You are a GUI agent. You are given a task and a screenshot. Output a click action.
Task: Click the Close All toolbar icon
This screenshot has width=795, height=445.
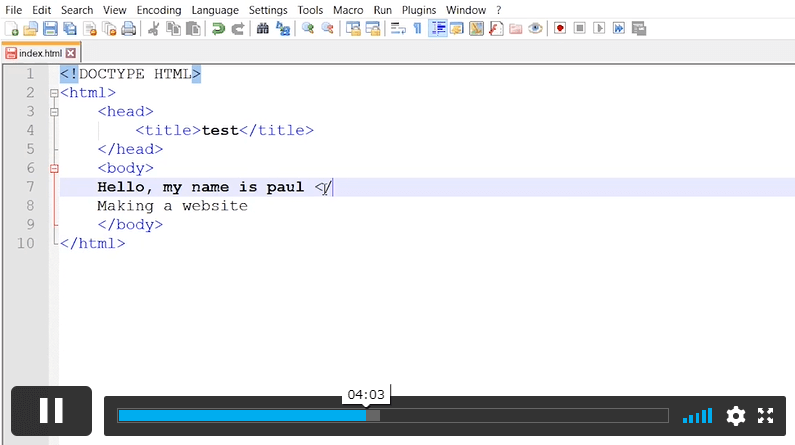pos(109,29)
